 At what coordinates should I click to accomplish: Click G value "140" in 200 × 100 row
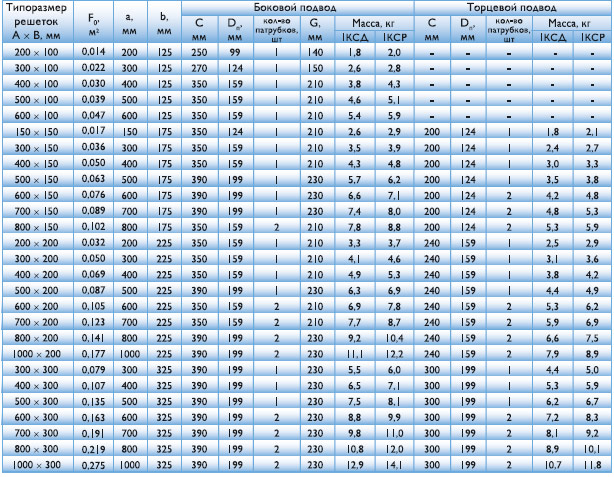point(315,52)
